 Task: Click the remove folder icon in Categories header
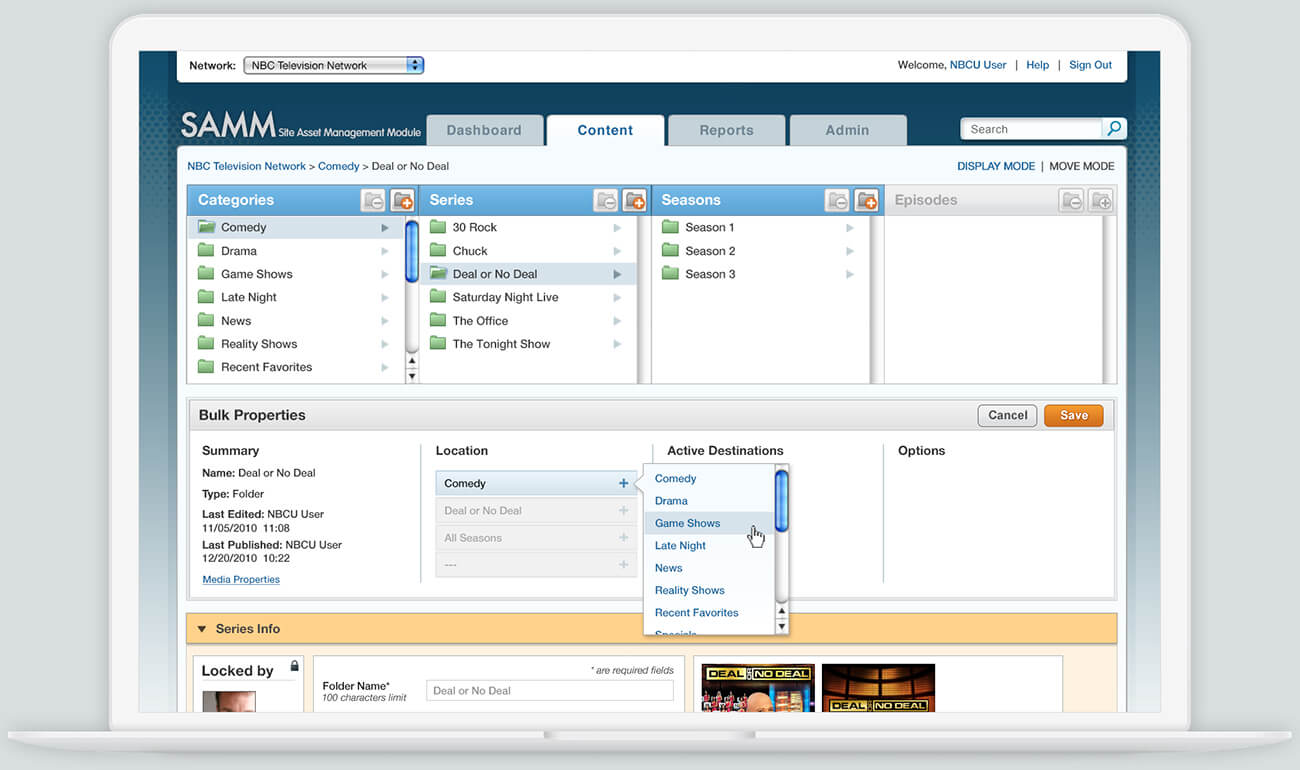pos(373,201)
